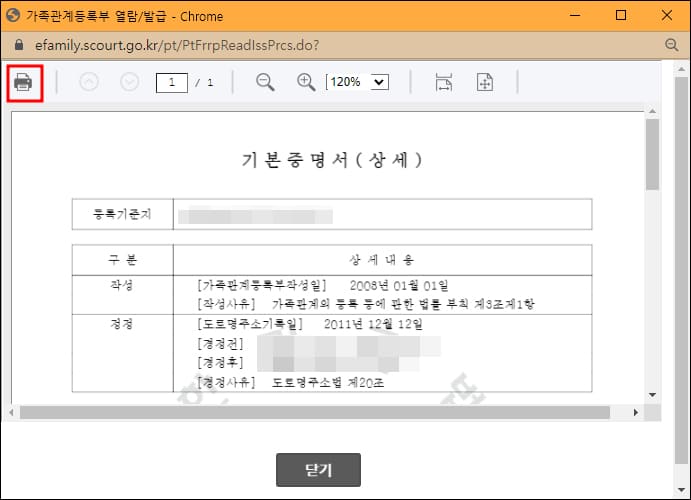
Task: Click the text 도로명주소법 제20조
Action: [x=328, y=382]
